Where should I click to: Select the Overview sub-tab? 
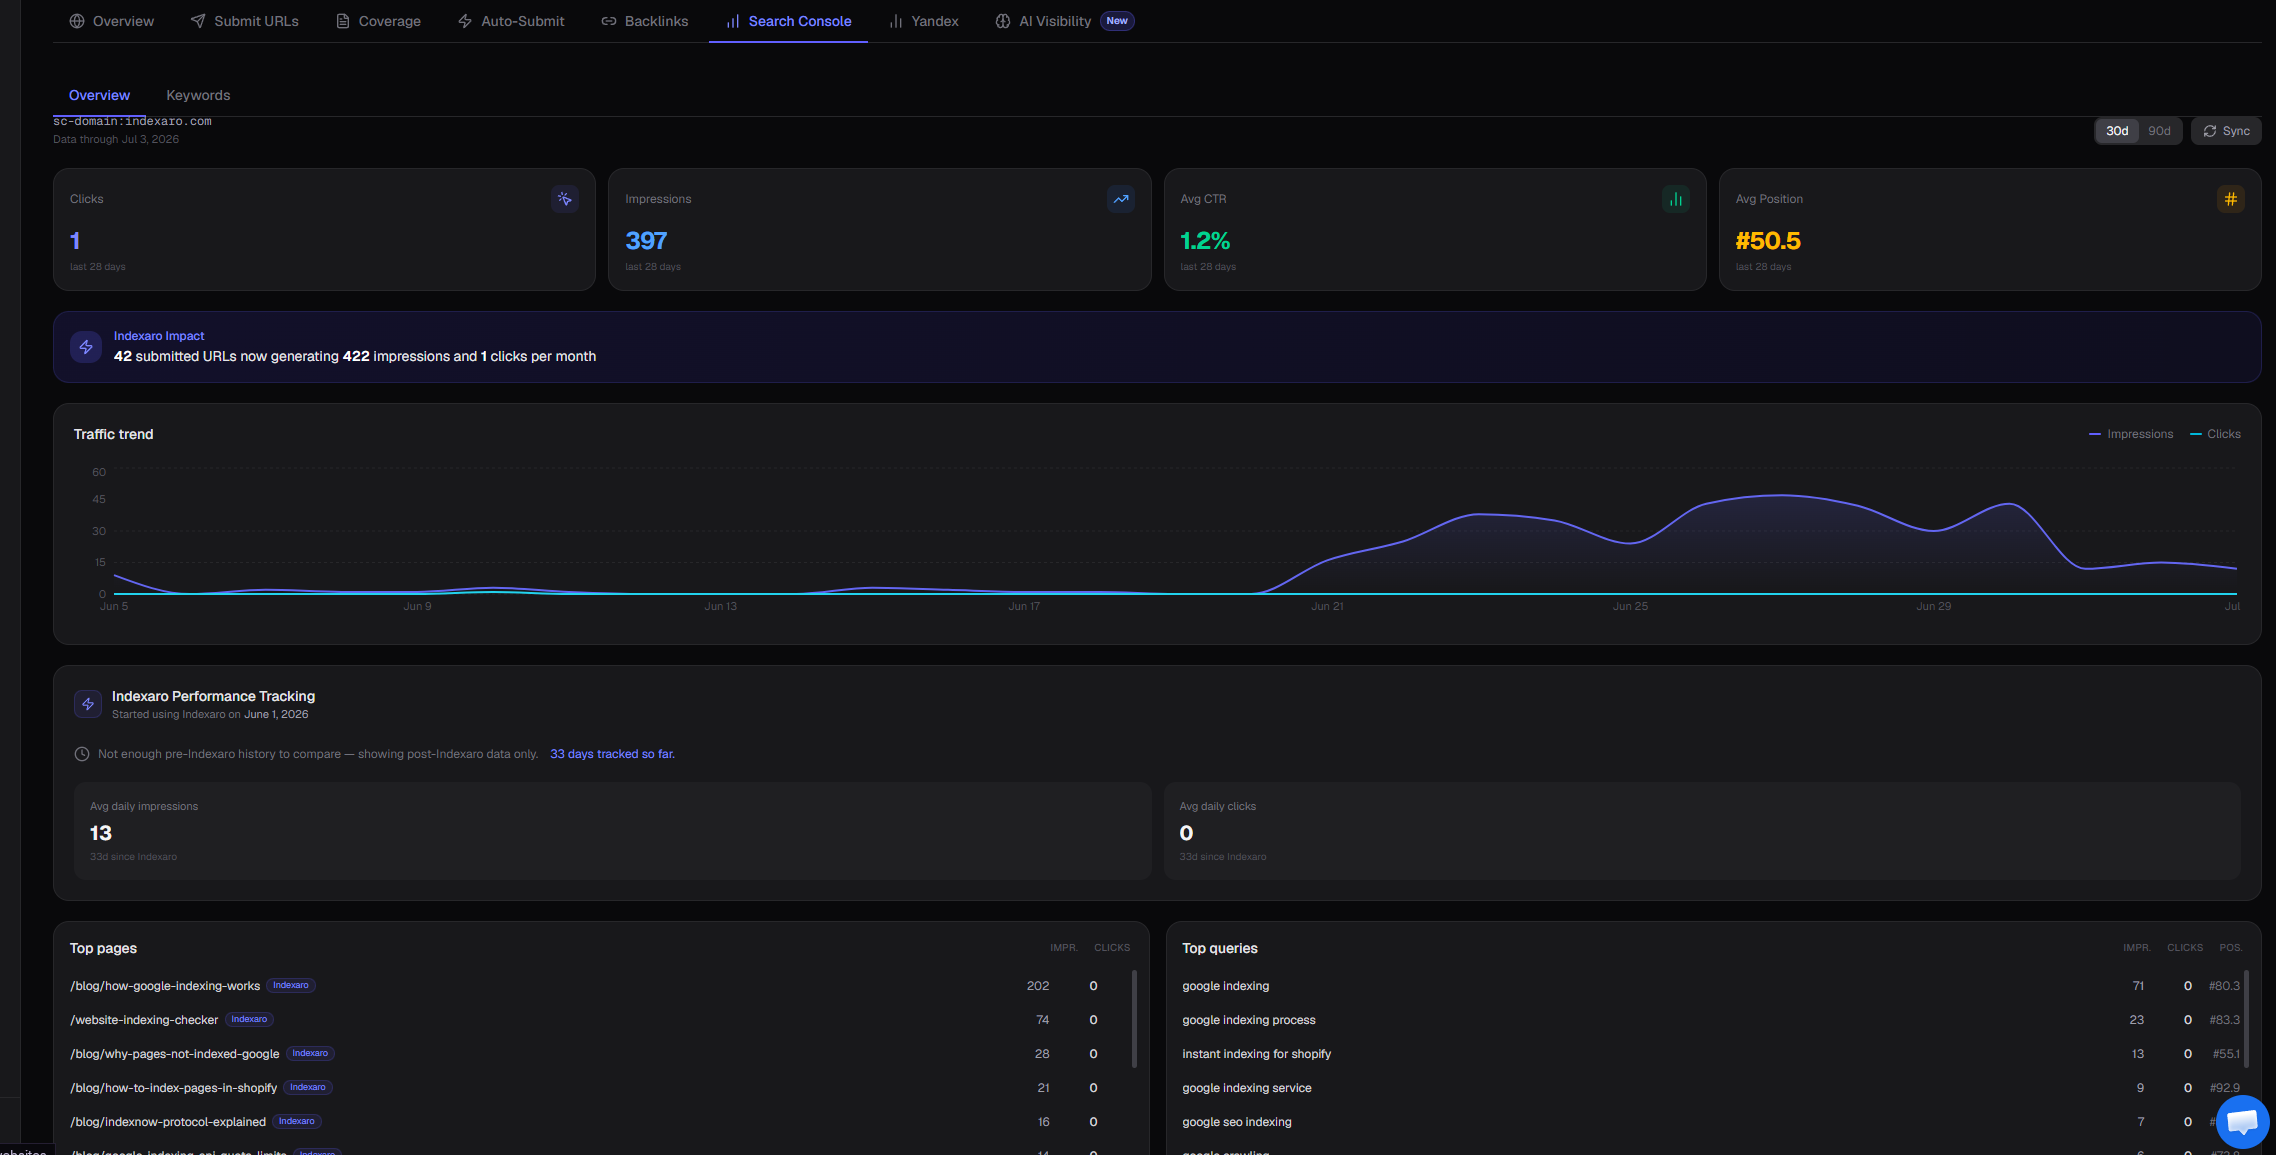(99, 95)
